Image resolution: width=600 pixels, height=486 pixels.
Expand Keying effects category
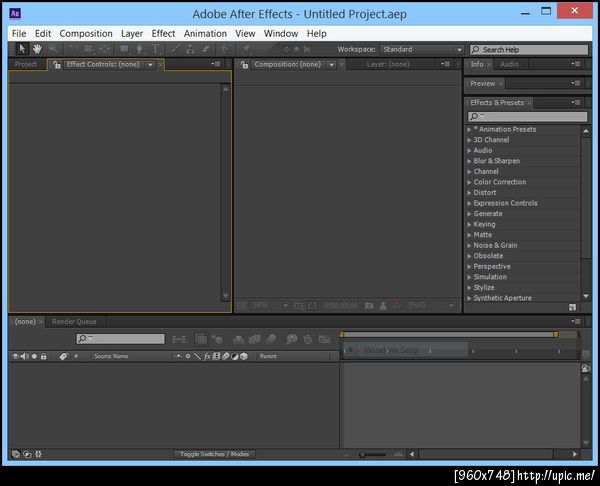(469, 224)
